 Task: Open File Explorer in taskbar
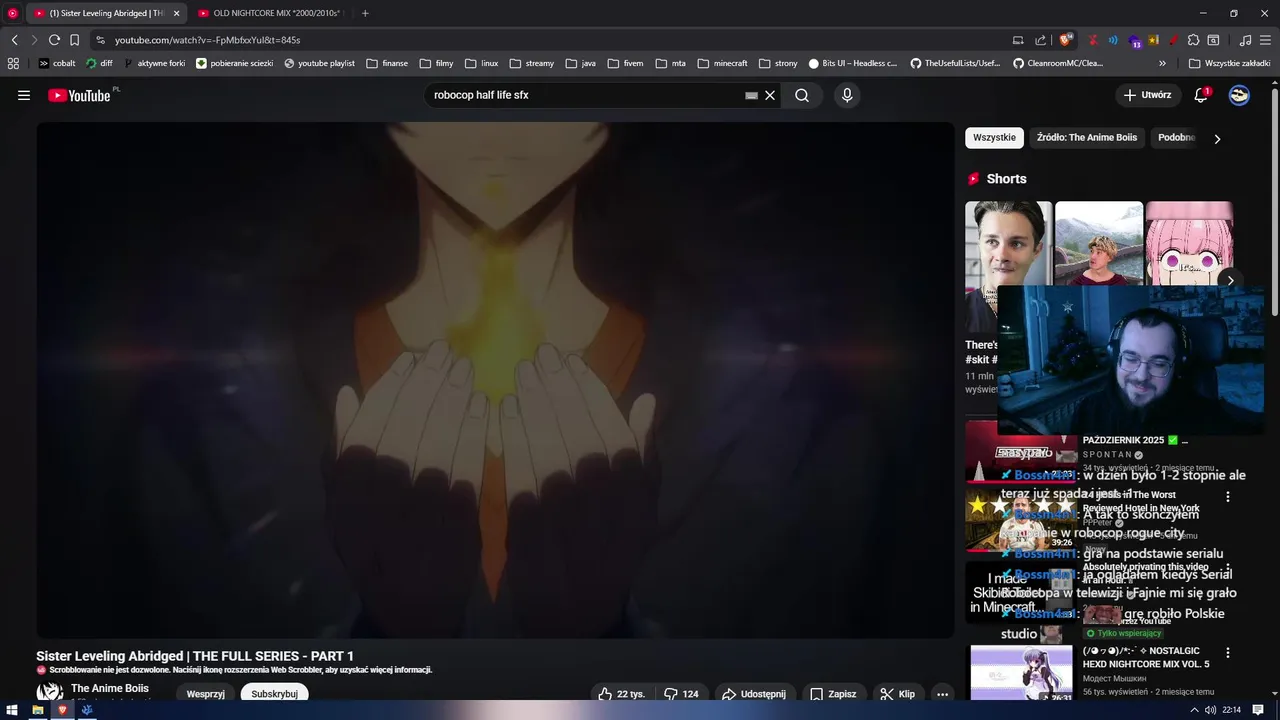(37, 710)
